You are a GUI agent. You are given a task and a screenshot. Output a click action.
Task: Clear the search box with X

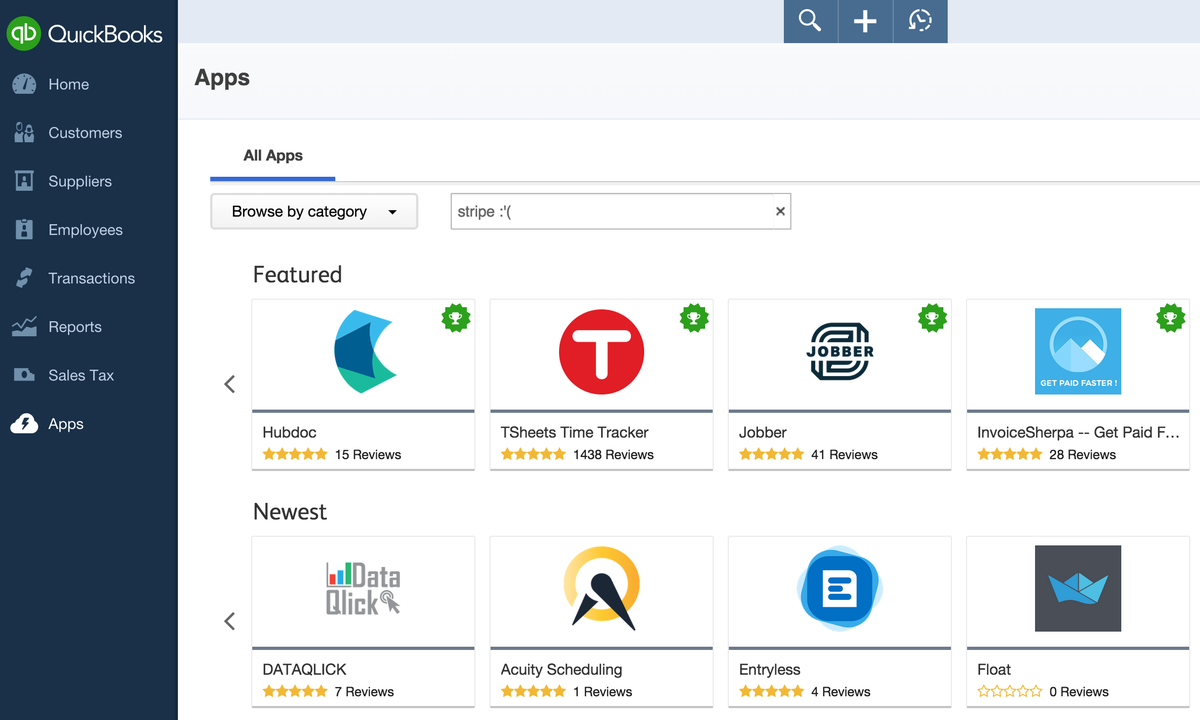click(781, 211)
